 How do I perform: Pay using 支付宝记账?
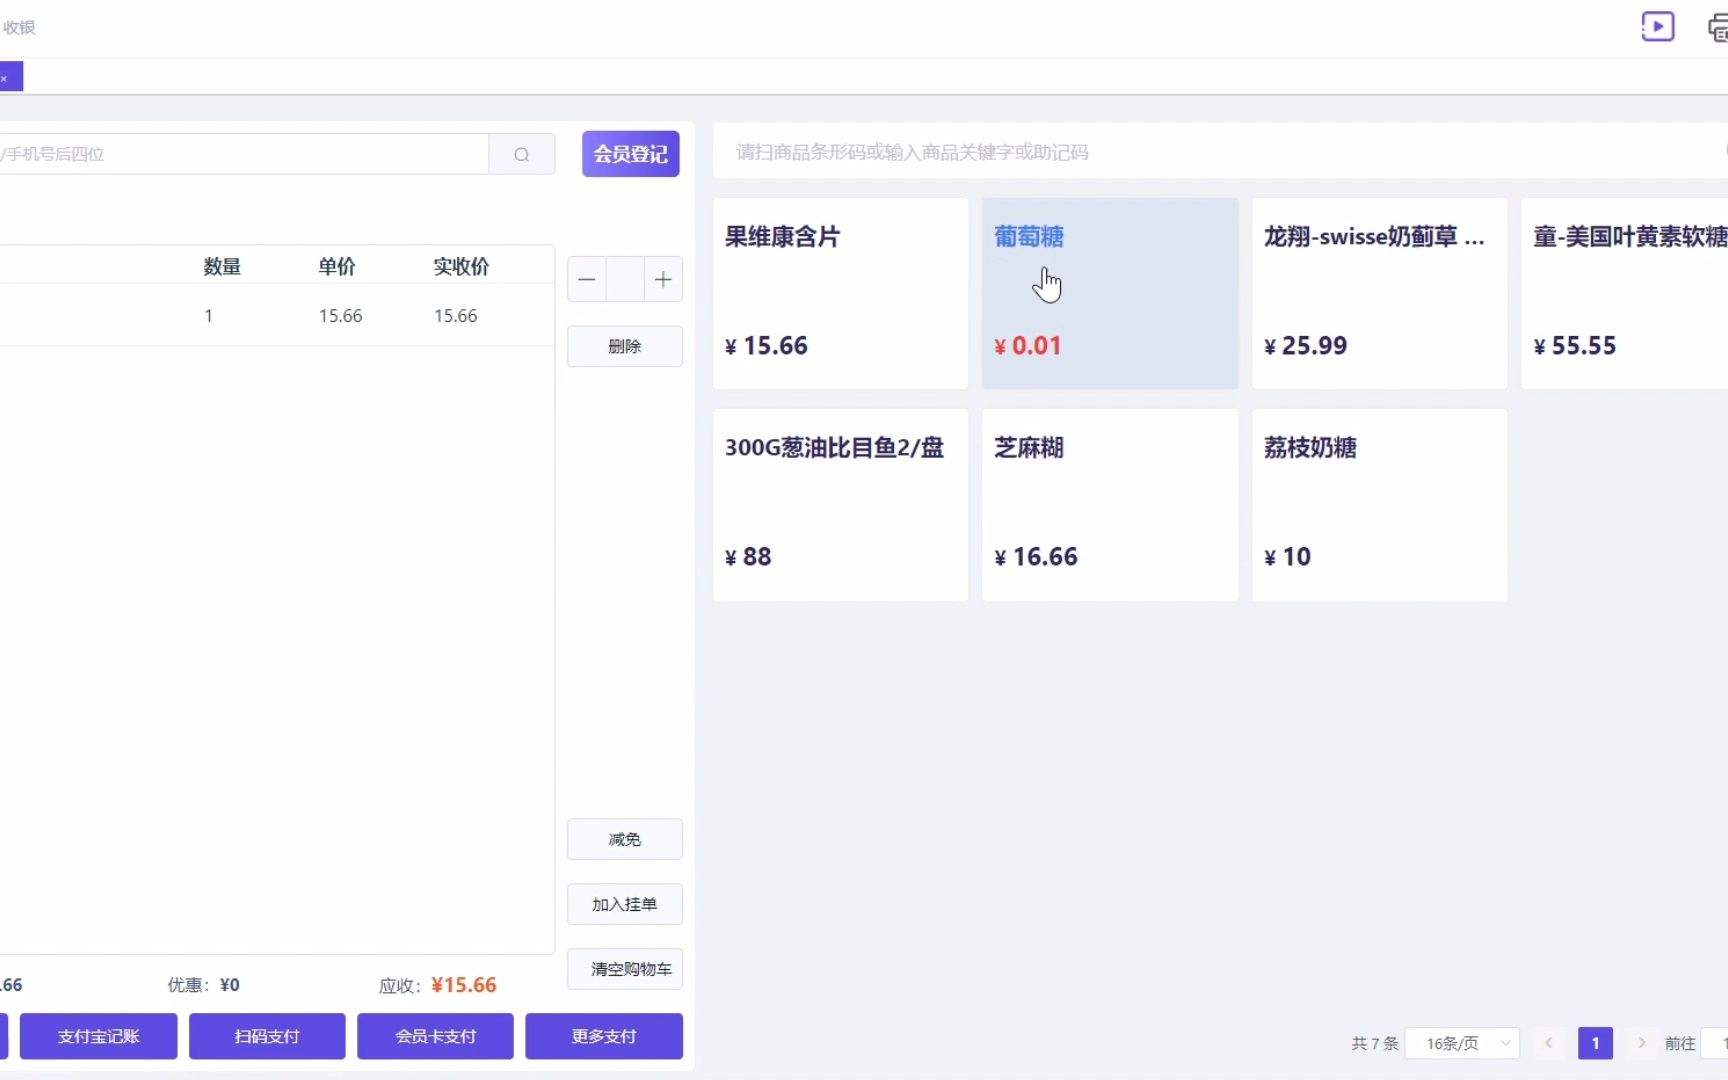coord(98,1036)
